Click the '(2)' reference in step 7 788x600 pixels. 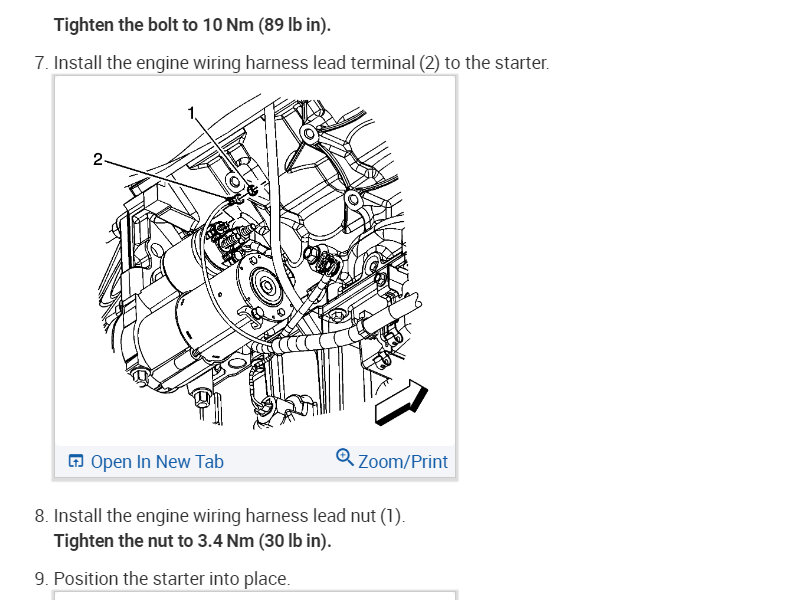tap(429, 63)
